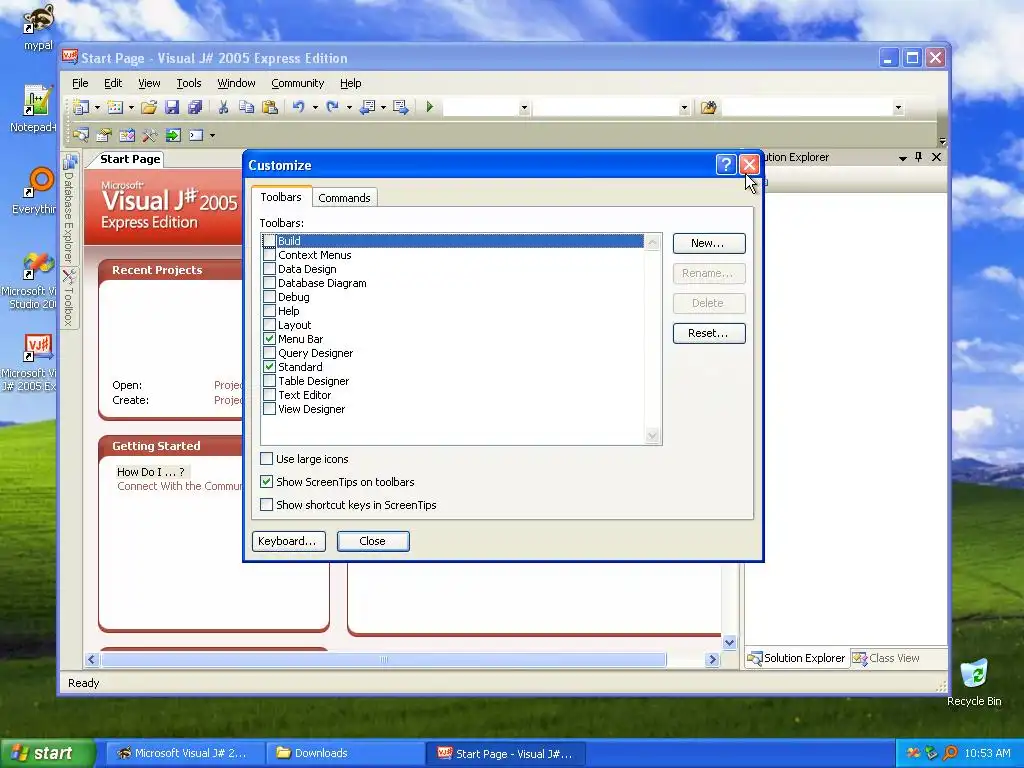Click the New... button in Customize

709,243
